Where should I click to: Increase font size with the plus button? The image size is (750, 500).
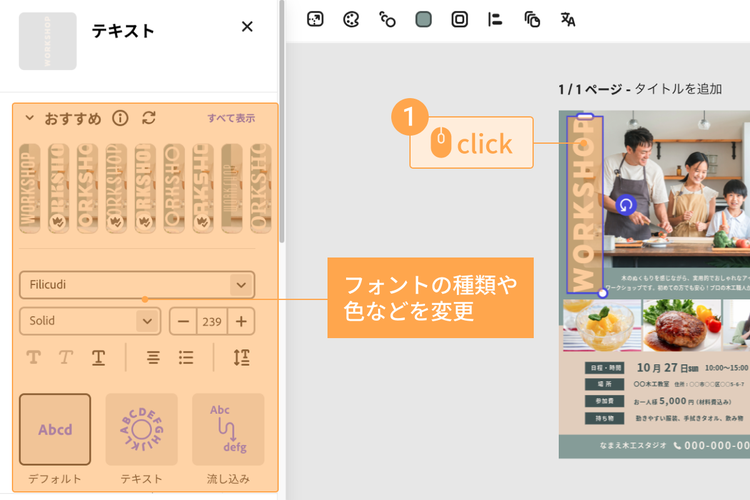[x=241, y=321]
